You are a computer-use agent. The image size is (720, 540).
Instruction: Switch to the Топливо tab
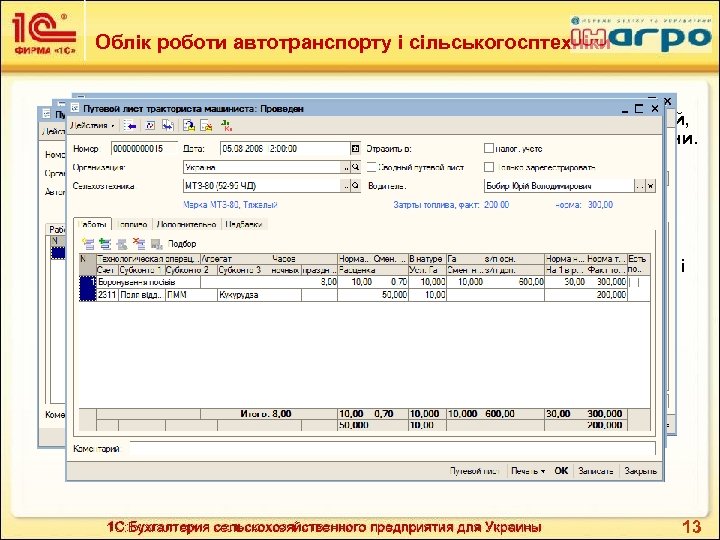pyautogui.click(x=132, y=224)
